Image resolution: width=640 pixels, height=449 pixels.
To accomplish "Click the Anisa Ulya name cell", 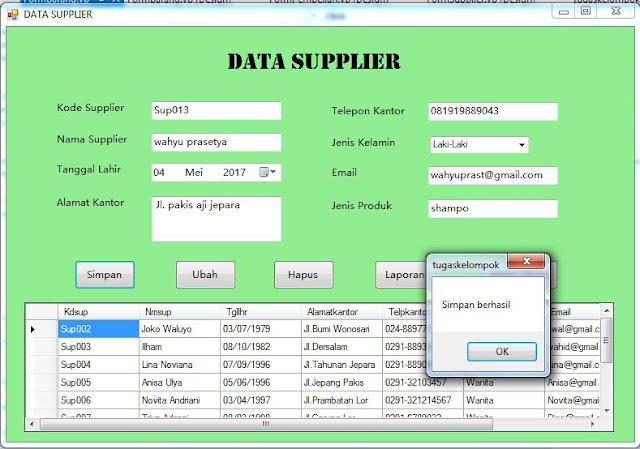I will coord(180,382).
